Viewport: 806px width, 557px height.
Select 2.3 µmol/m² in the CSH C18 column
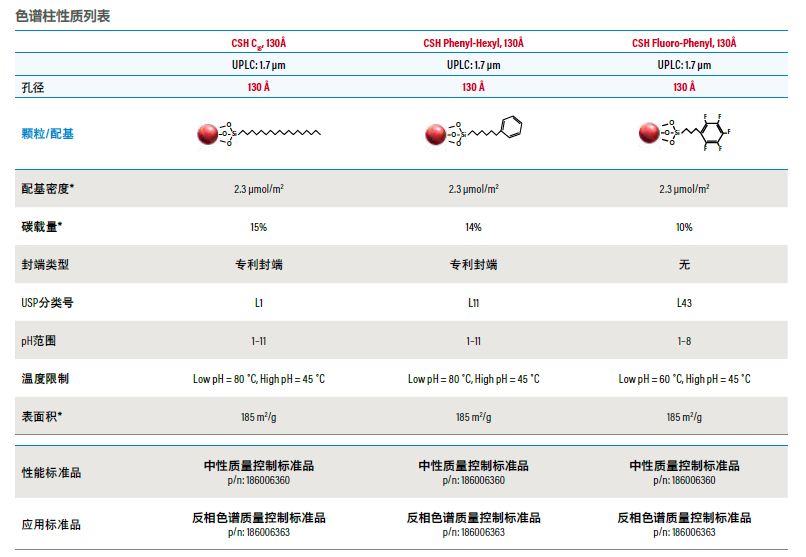click(259, 189)
